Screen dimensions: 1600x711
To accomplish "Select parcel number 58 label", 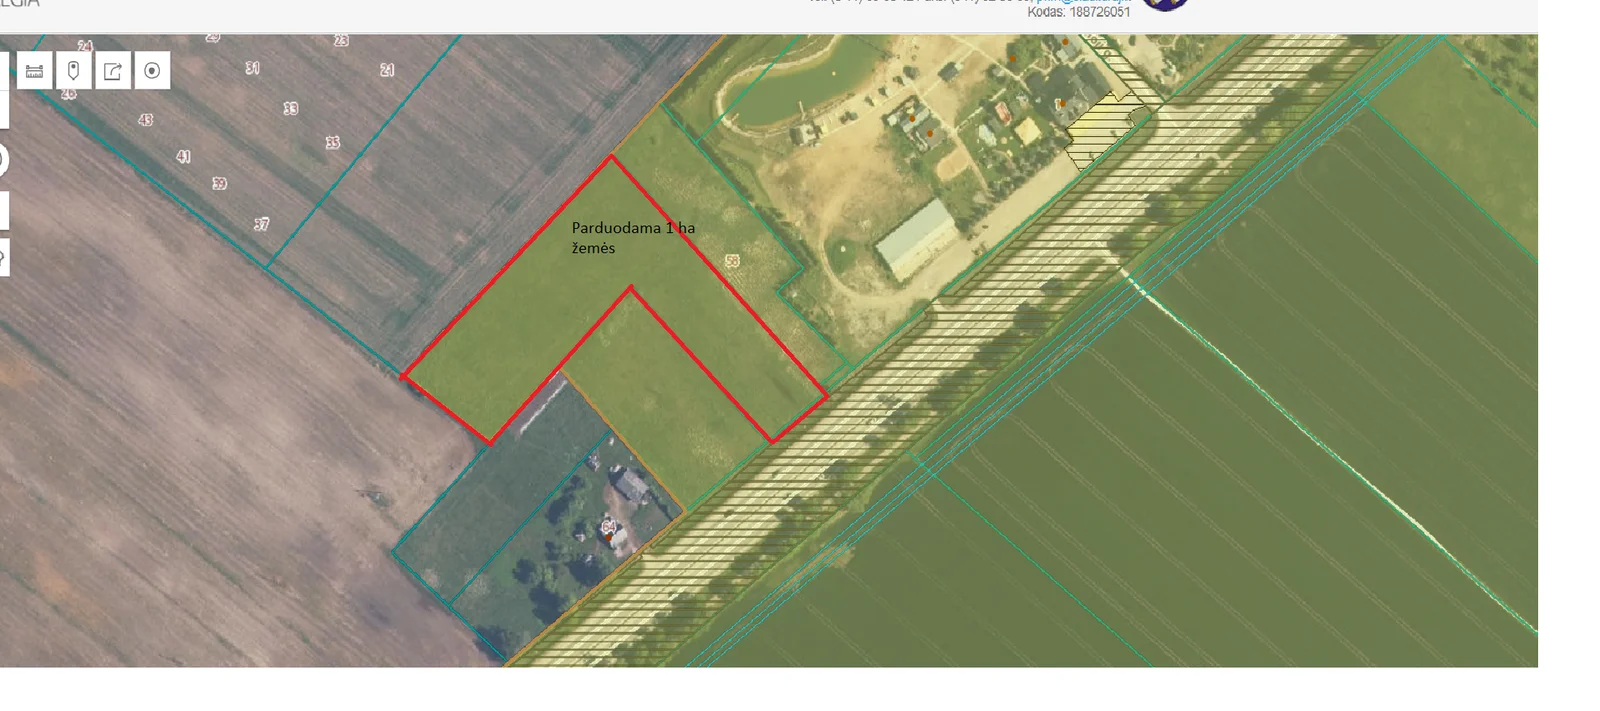I will tap(732, 261).
